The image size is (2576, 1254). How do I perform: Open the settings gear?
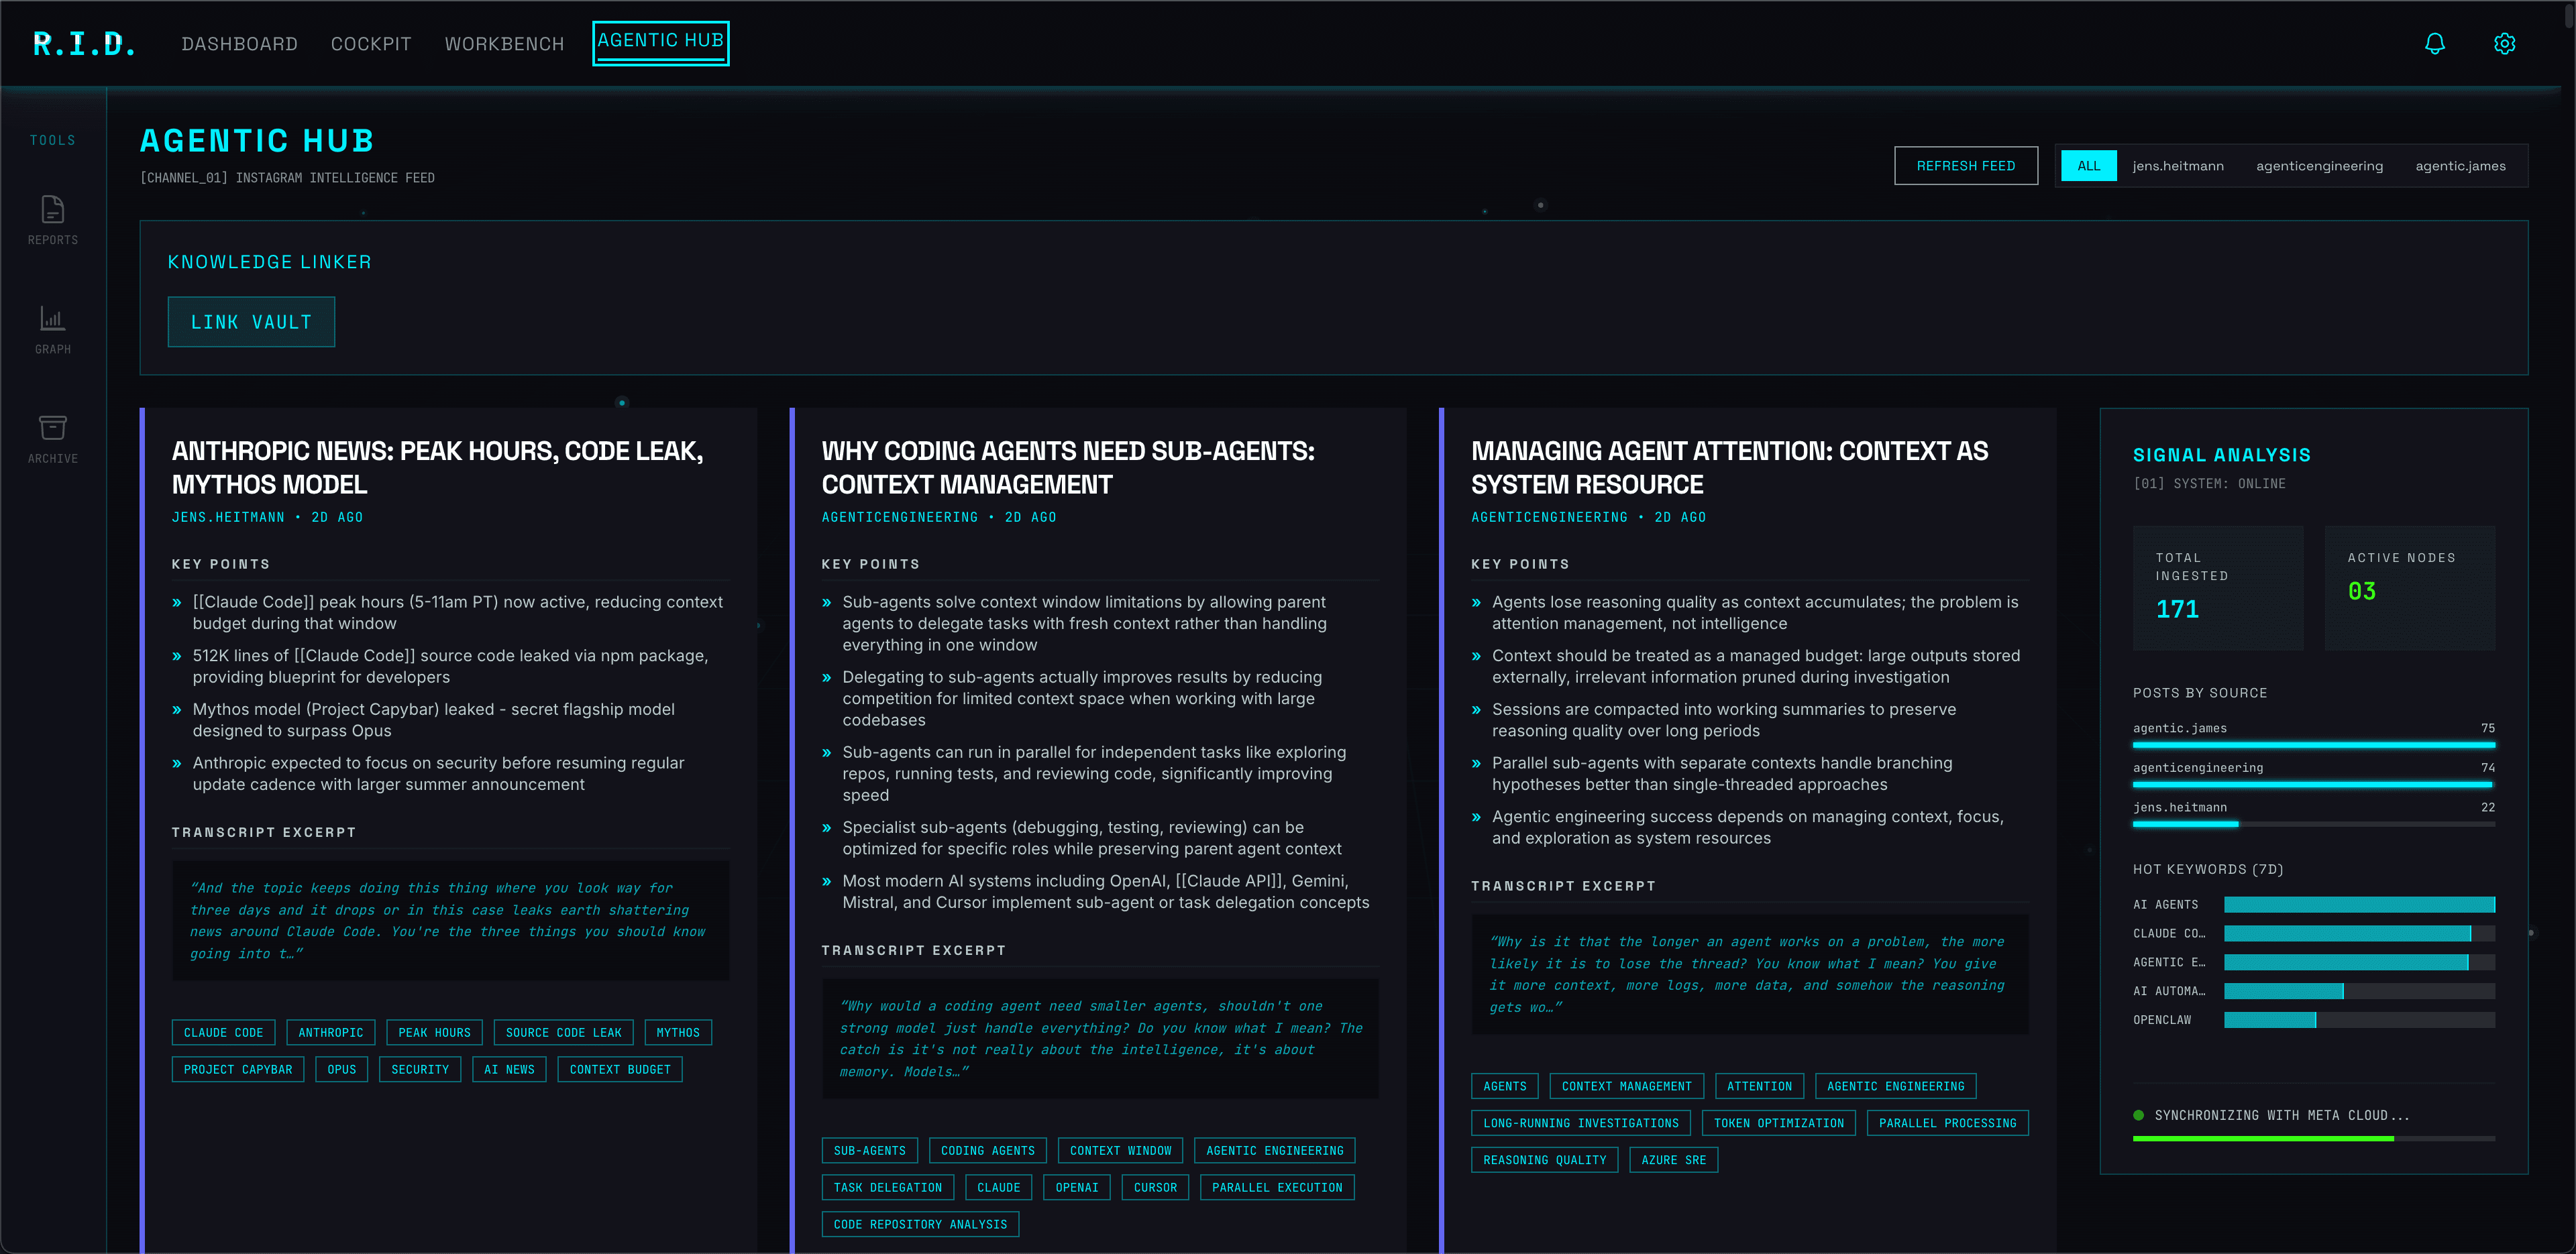pos(2504,43)
